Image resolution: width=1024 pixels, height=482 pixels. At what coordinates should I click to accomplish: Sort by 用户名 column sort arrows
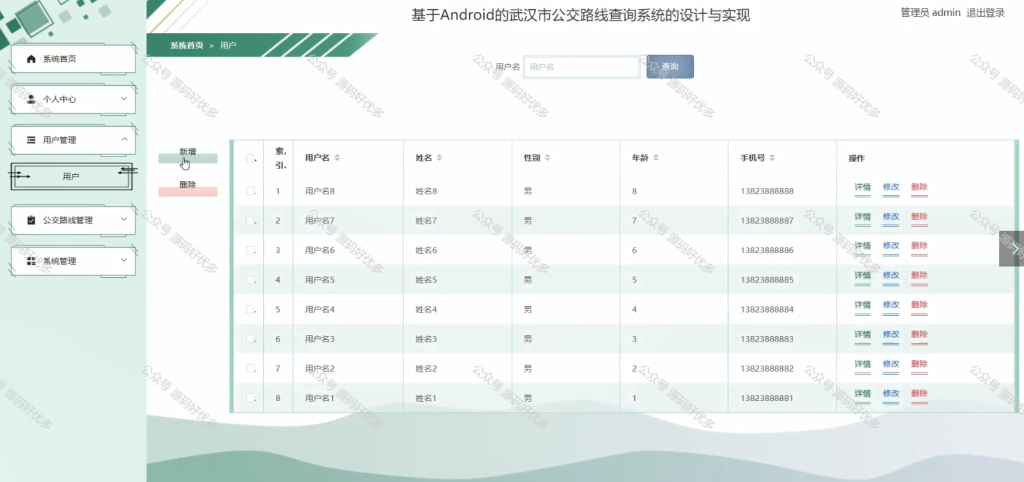tap(337, 158)
